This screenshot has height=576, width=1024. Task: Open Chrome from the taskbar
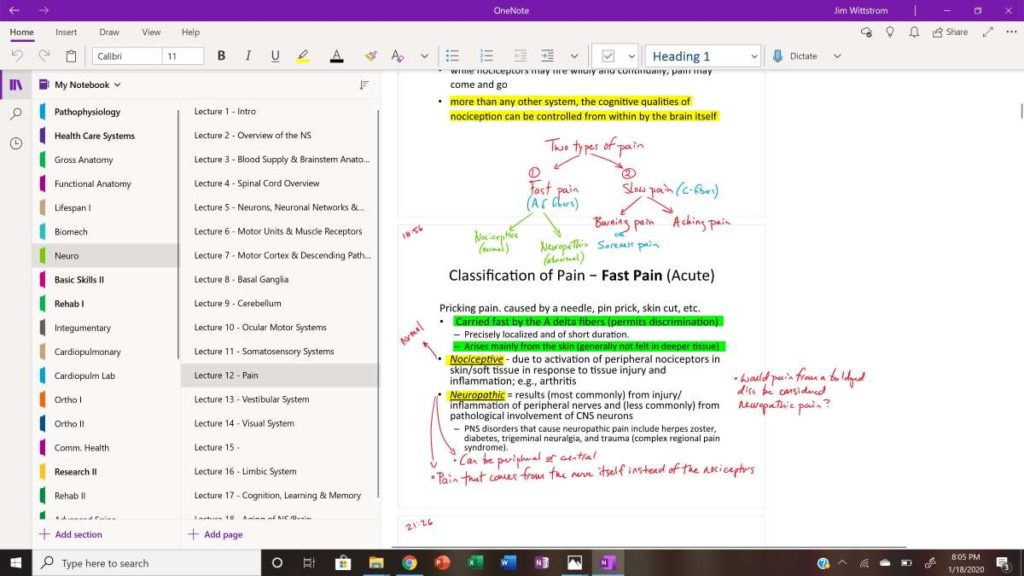(409, 563)
